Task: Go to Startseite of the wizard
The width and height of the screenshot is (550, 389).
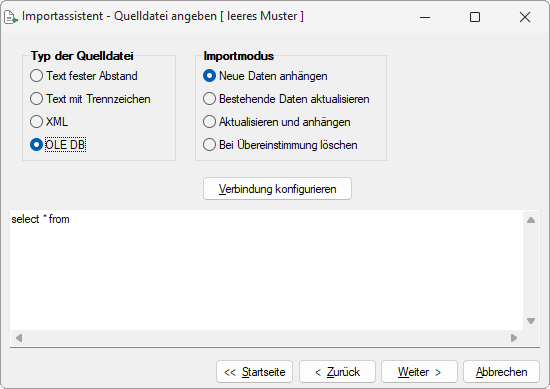Action: [x=255, y=372]
